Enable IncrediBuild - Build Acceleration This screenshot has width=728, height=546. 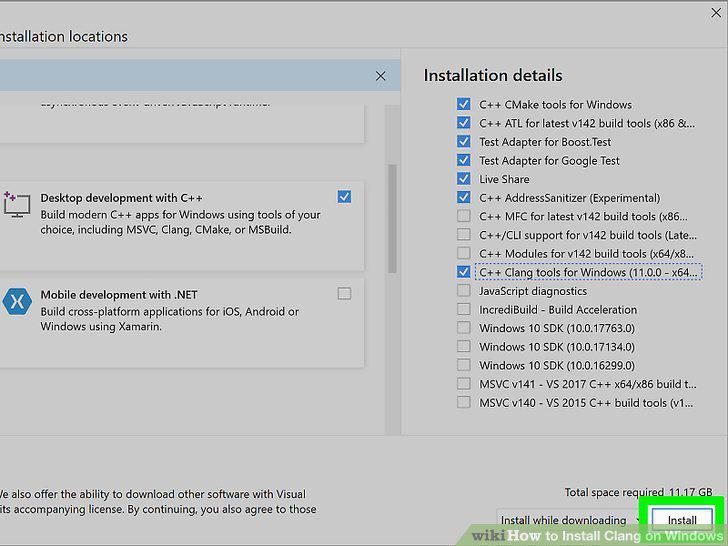click(463, 309)
